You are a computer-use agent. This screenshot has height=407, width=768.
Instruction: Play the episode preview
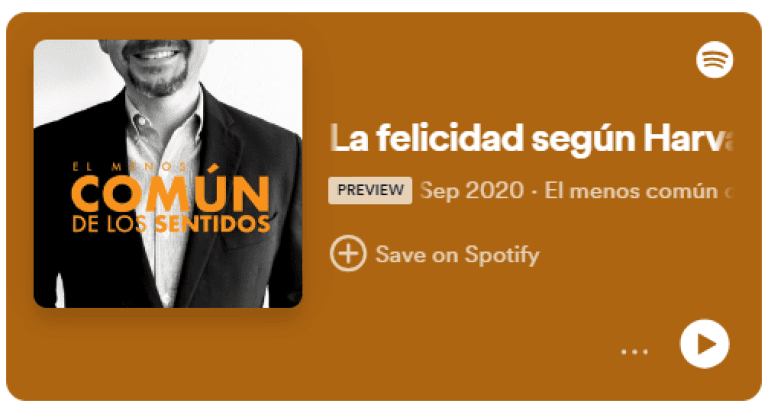pyautogui.click(x=704, y=344)
